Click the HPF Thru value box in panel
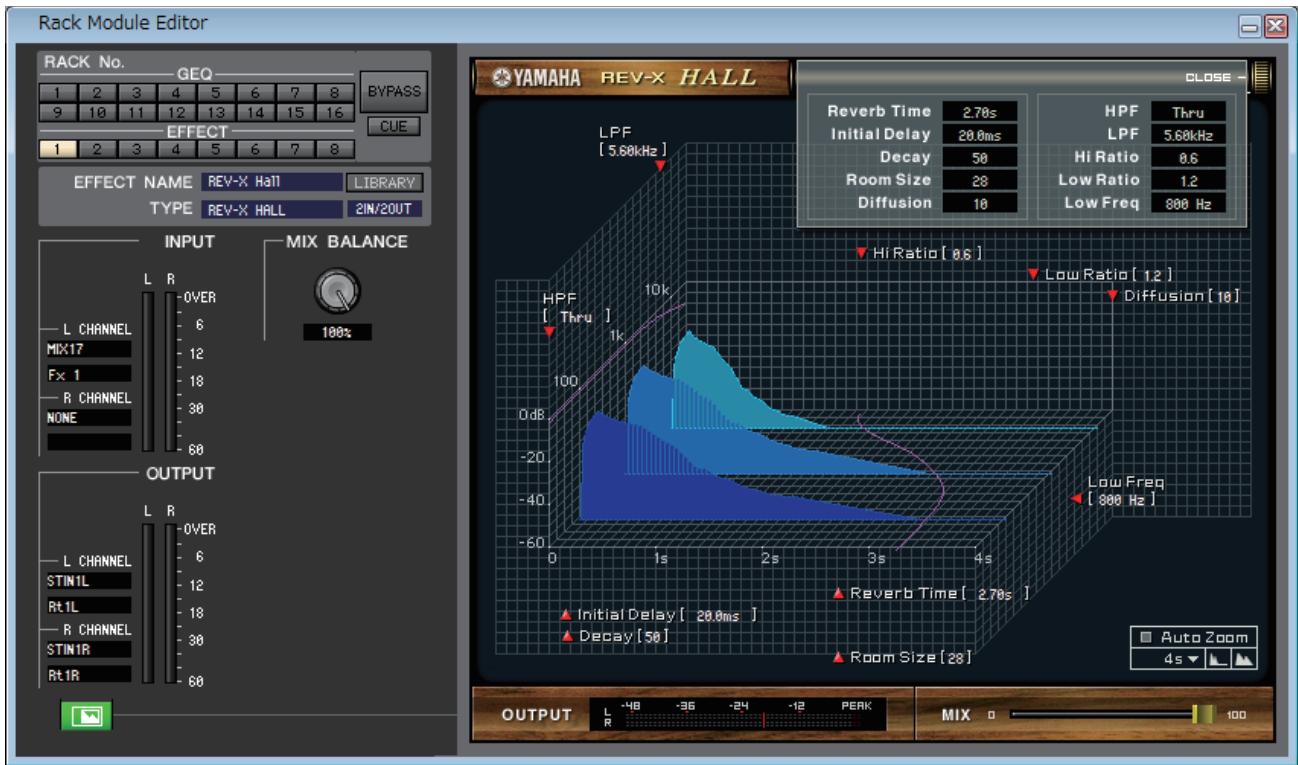 point(1188,112)
